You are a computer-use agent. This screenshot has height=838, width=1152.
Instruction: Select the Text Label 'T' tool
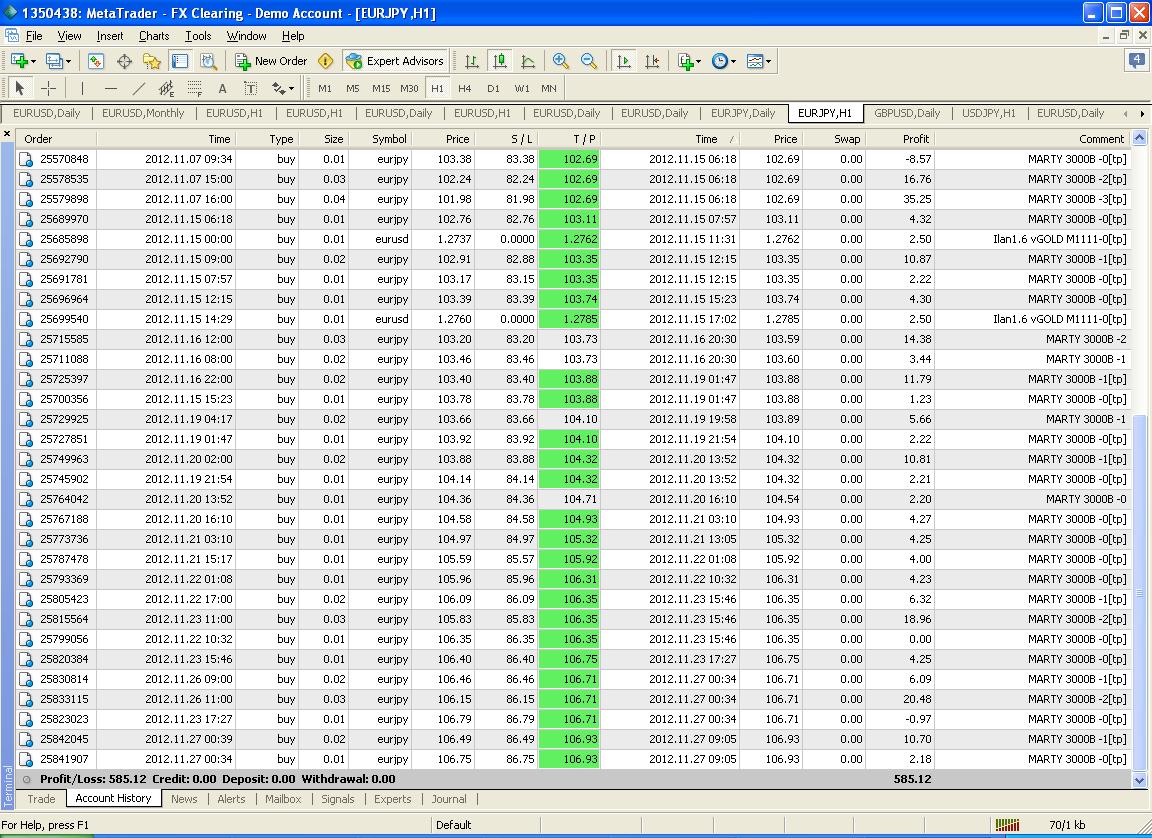click(251, 89)
